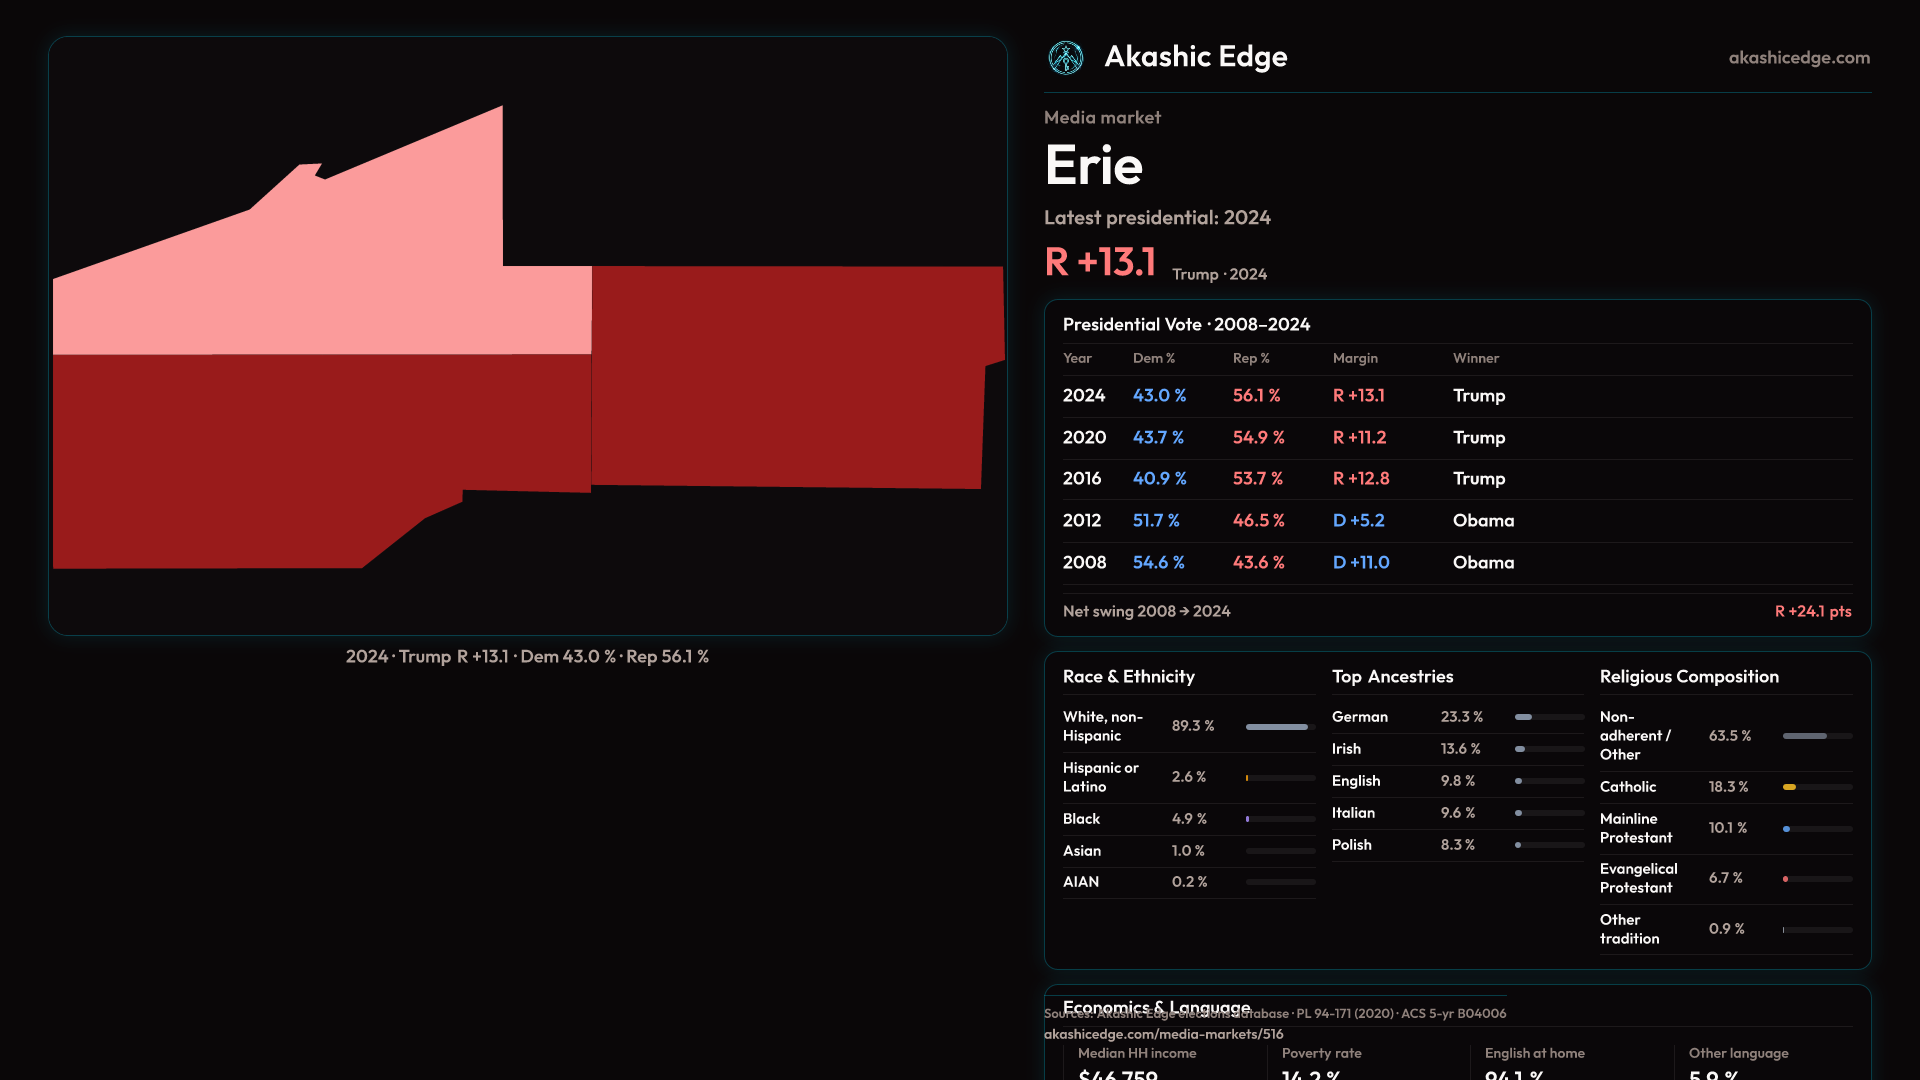The image size is (1920, 1080).
Task: Click the R +13.1 headline margin
Action: (x=1100, y=263)
